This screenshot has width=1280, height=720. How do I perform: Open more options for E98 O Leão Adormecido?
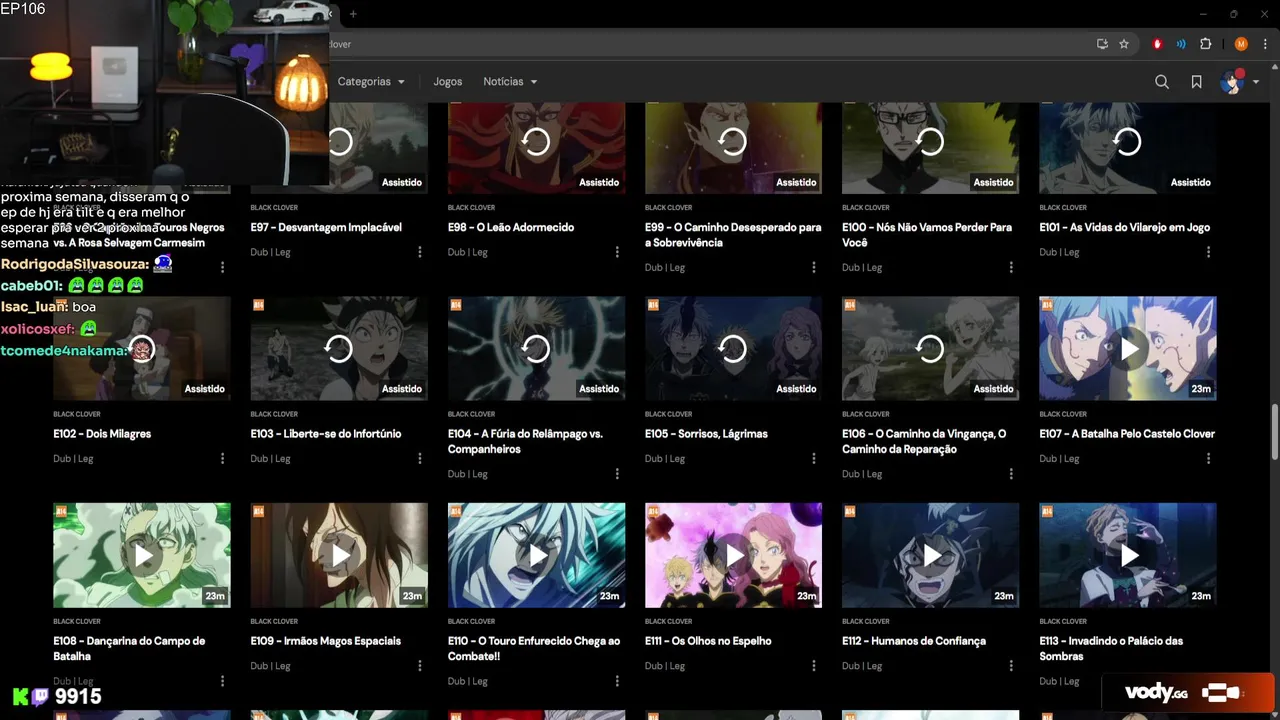click(617, 252)
